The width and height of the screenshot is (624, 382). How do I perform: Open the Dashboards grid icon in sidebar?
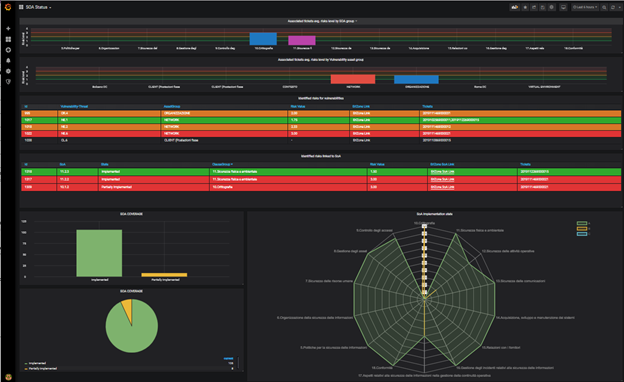click(x=8, y=39)
